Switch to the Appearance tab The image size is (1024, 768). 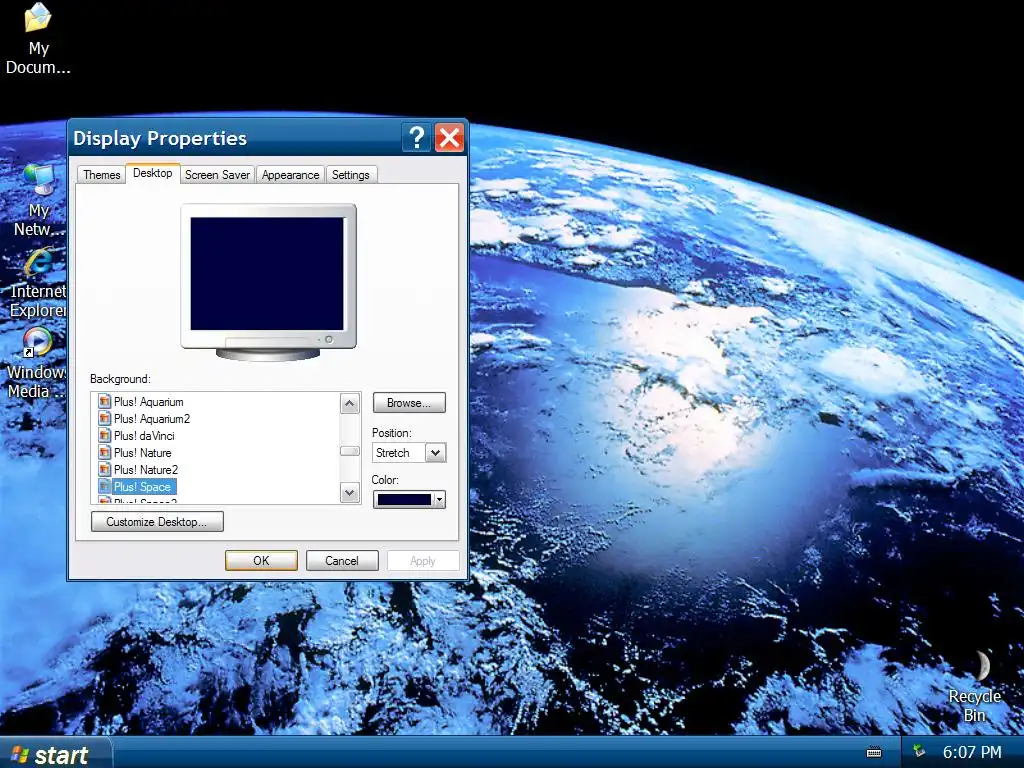[291, 174]
